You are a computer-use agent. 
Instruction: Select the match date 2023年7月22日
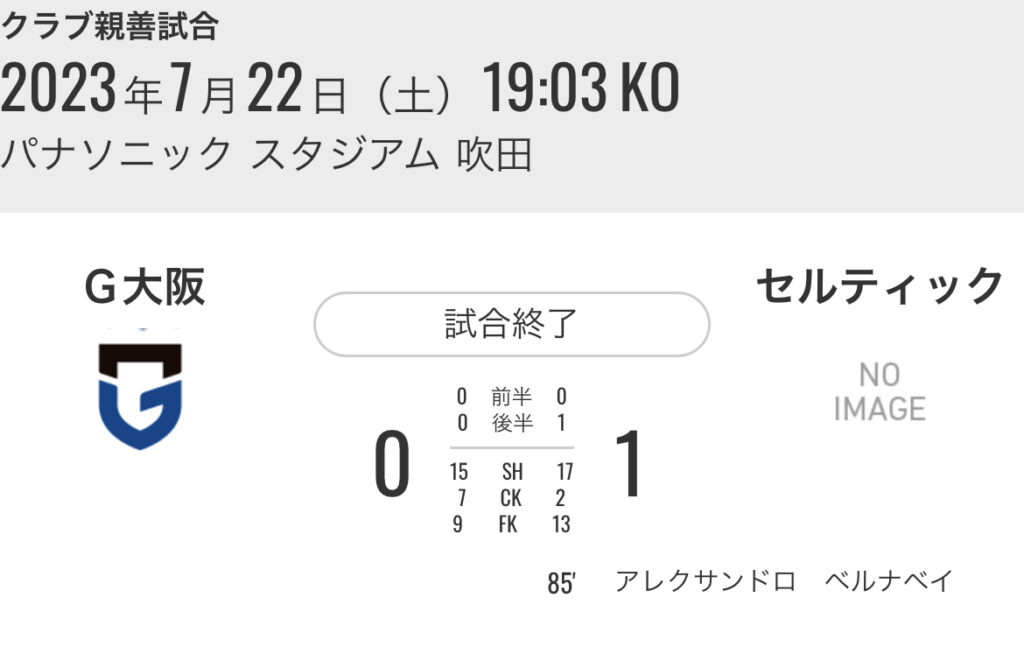click(175, 92)
